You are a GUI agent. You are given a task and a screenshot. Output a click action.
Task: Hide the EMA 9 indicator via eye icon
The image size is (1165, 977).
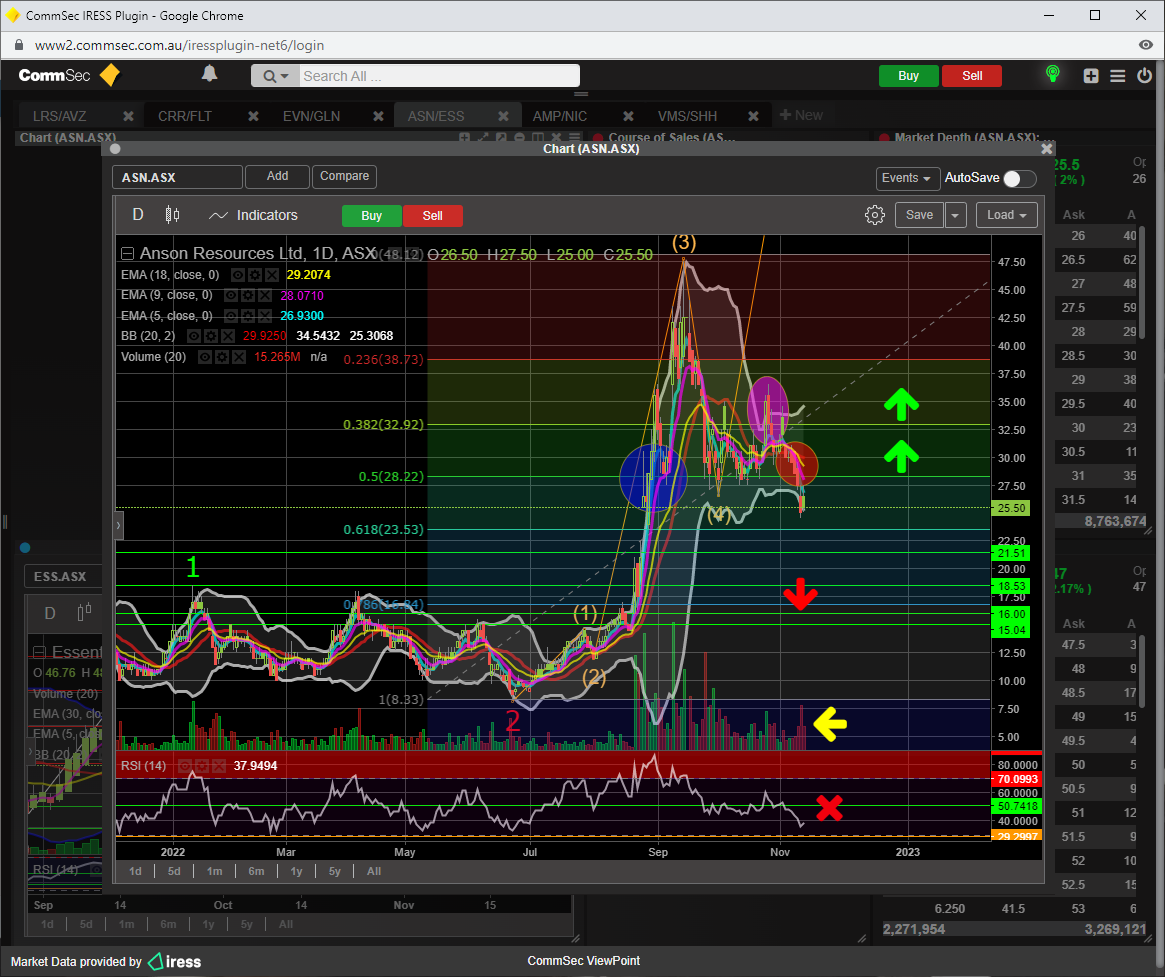pos(231,296)
